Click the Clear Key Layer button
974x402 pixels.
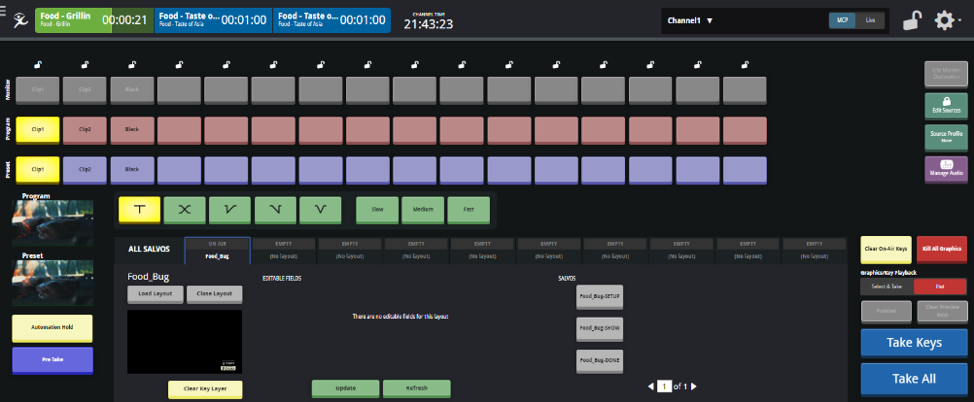coord(205,389)
